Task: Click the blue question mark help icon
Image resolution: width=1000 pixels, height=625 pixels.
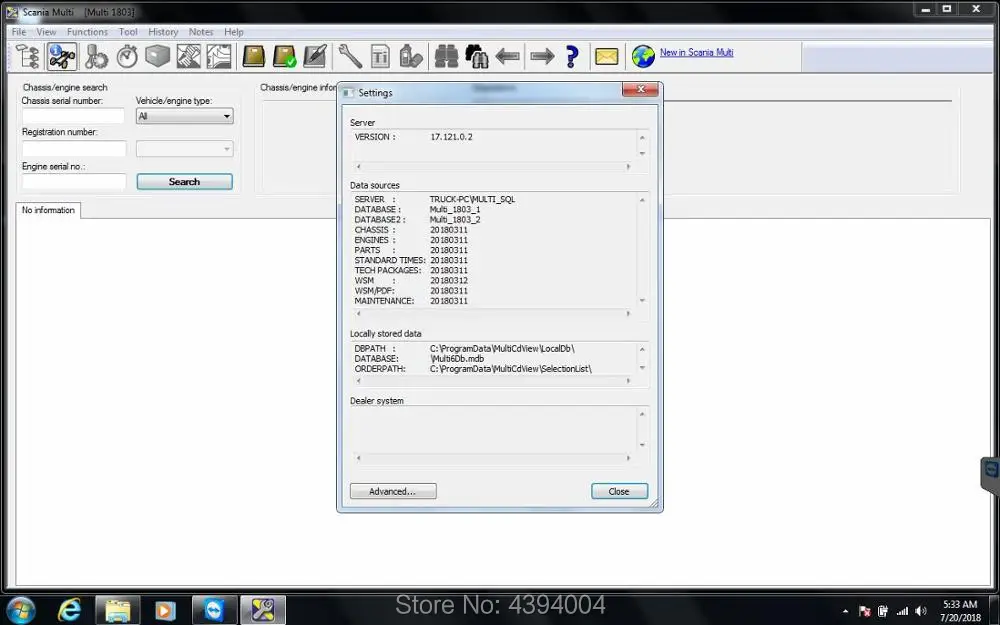Action: pyautogui.click(x=572, y=56)
